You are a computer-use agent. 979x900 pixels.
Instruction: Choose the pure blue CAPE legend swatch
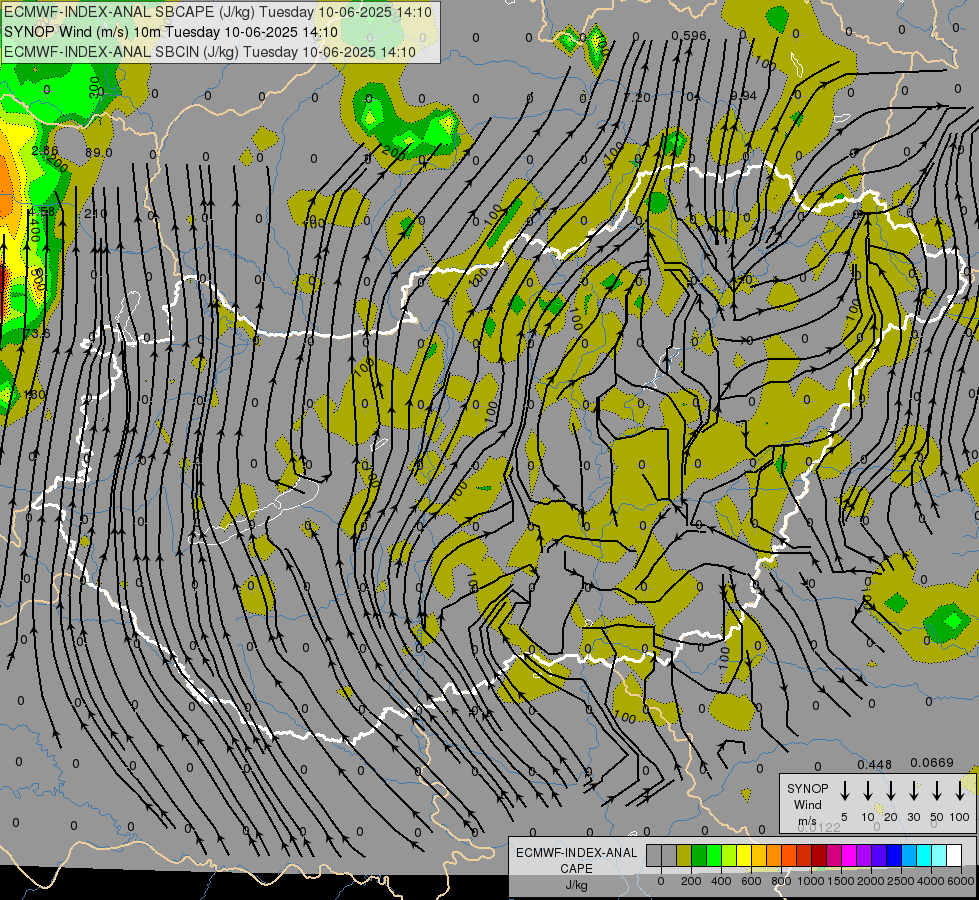893,855
